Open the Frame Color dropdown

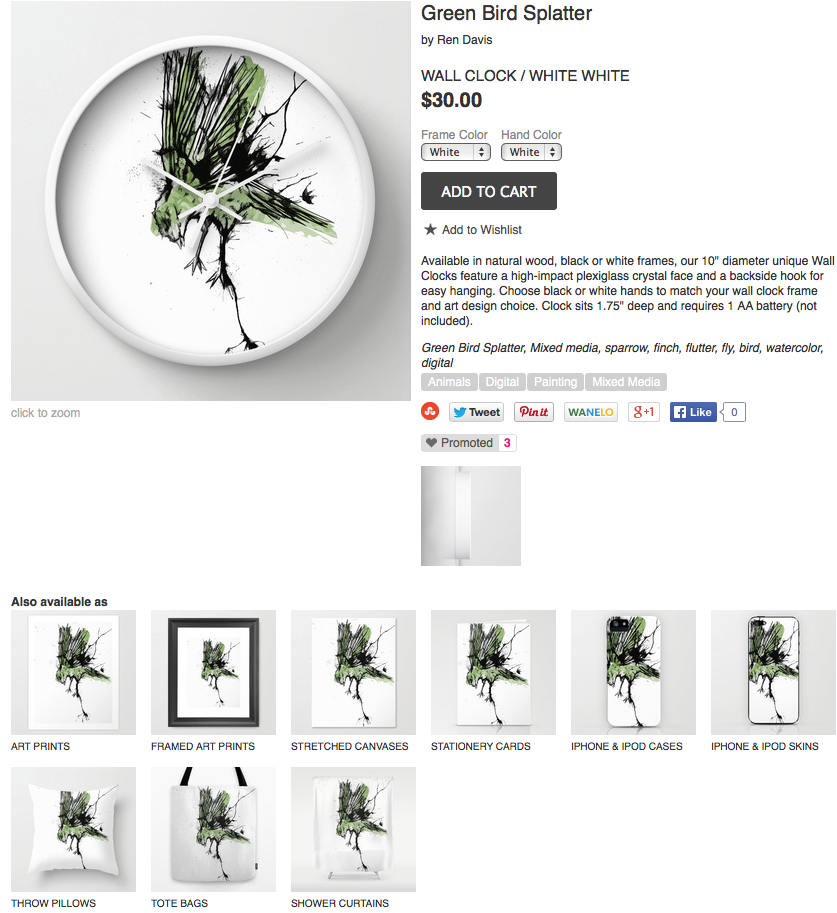456,152
